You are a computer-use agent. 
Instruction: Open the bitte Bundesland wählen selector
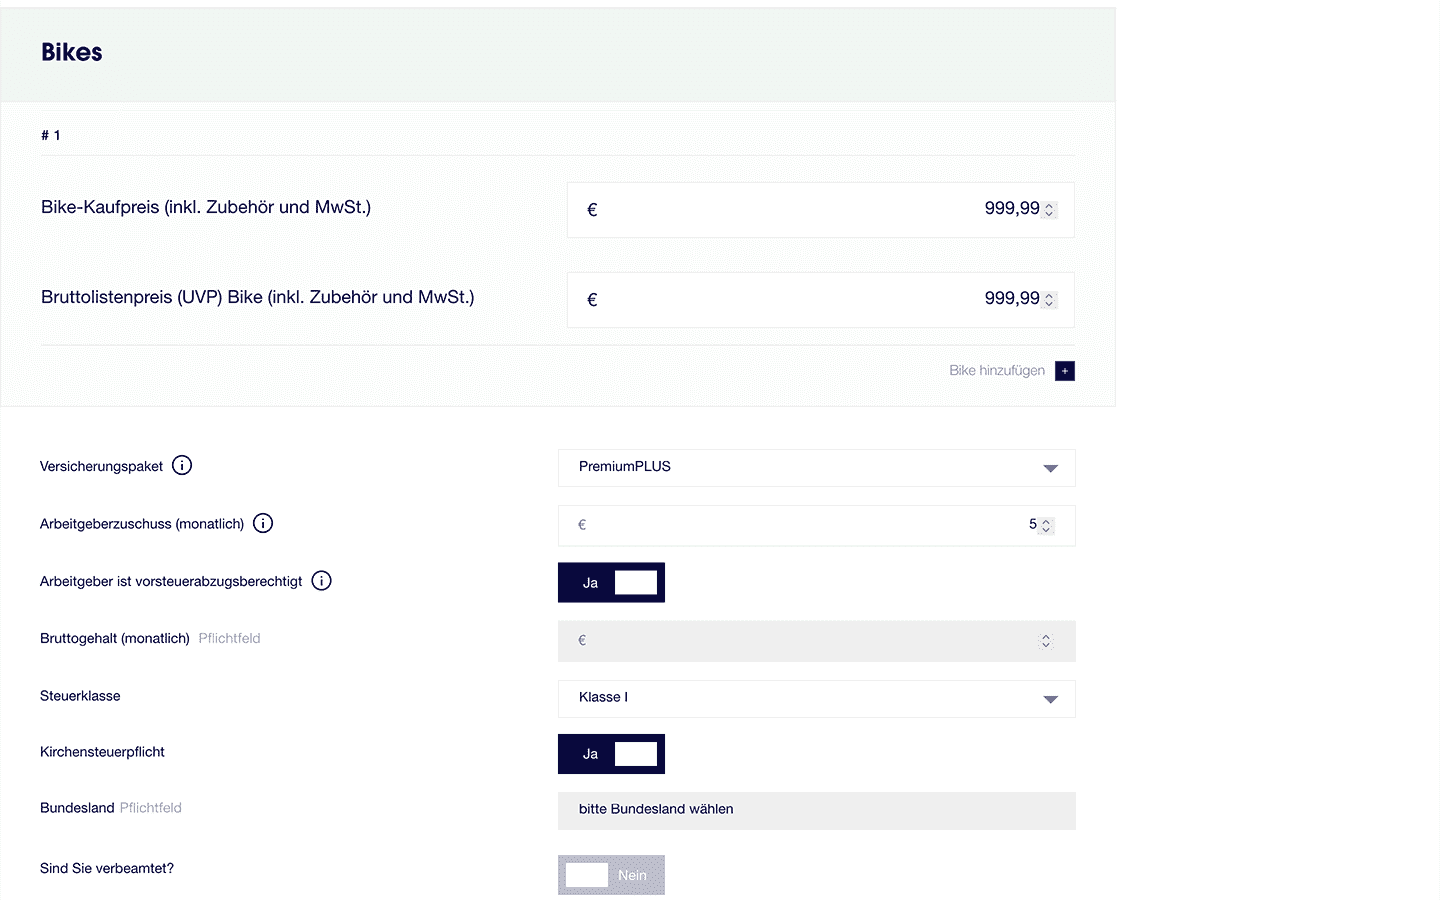click(x=817, y=811)
